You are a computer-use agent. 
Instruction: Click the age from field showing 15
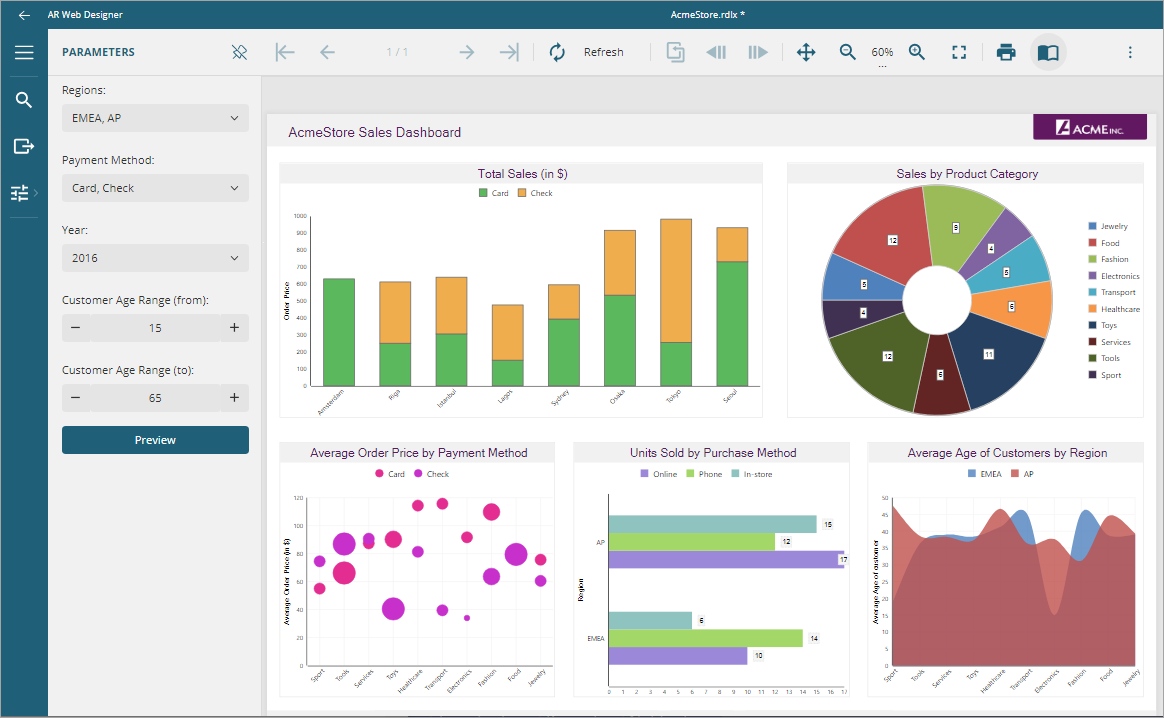155,327
